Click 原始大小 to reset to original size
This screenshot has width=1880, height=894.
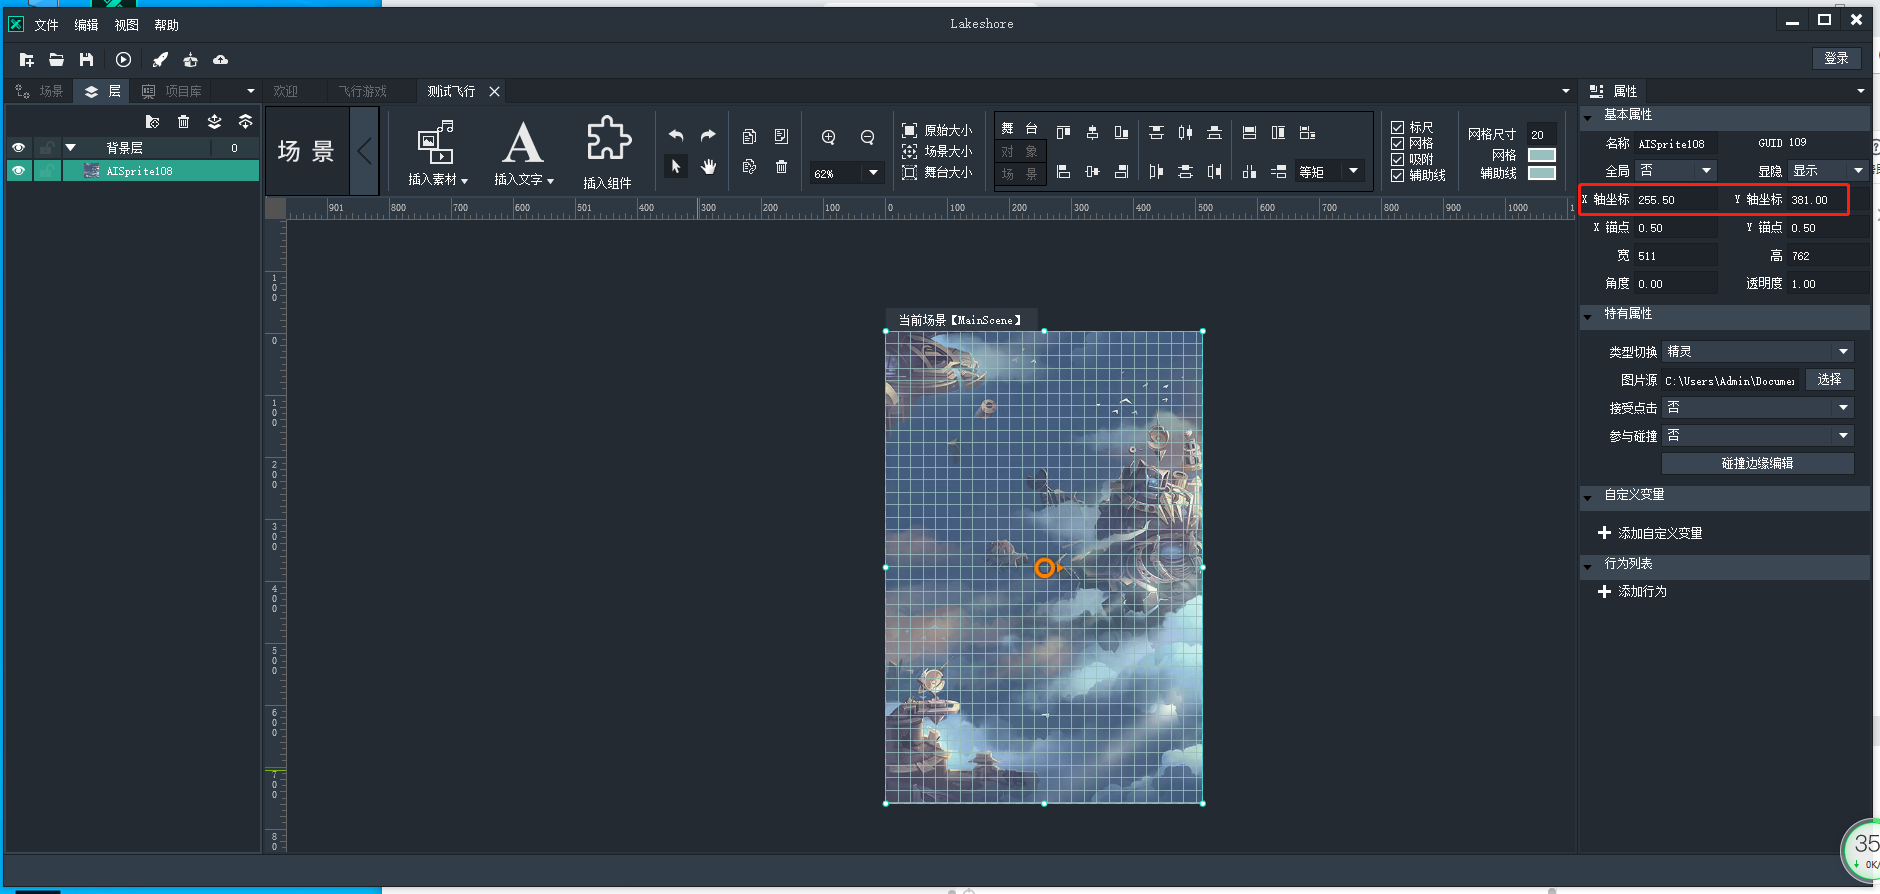click(937, 131)
